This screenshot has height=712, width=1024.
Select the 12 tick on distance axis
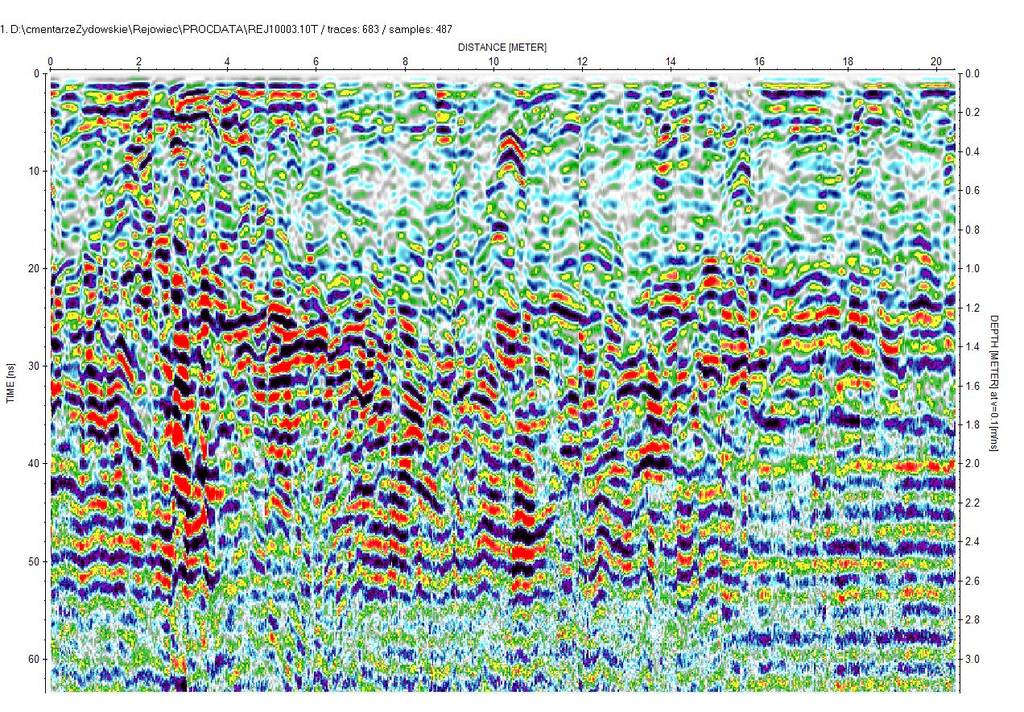(582, 62)
